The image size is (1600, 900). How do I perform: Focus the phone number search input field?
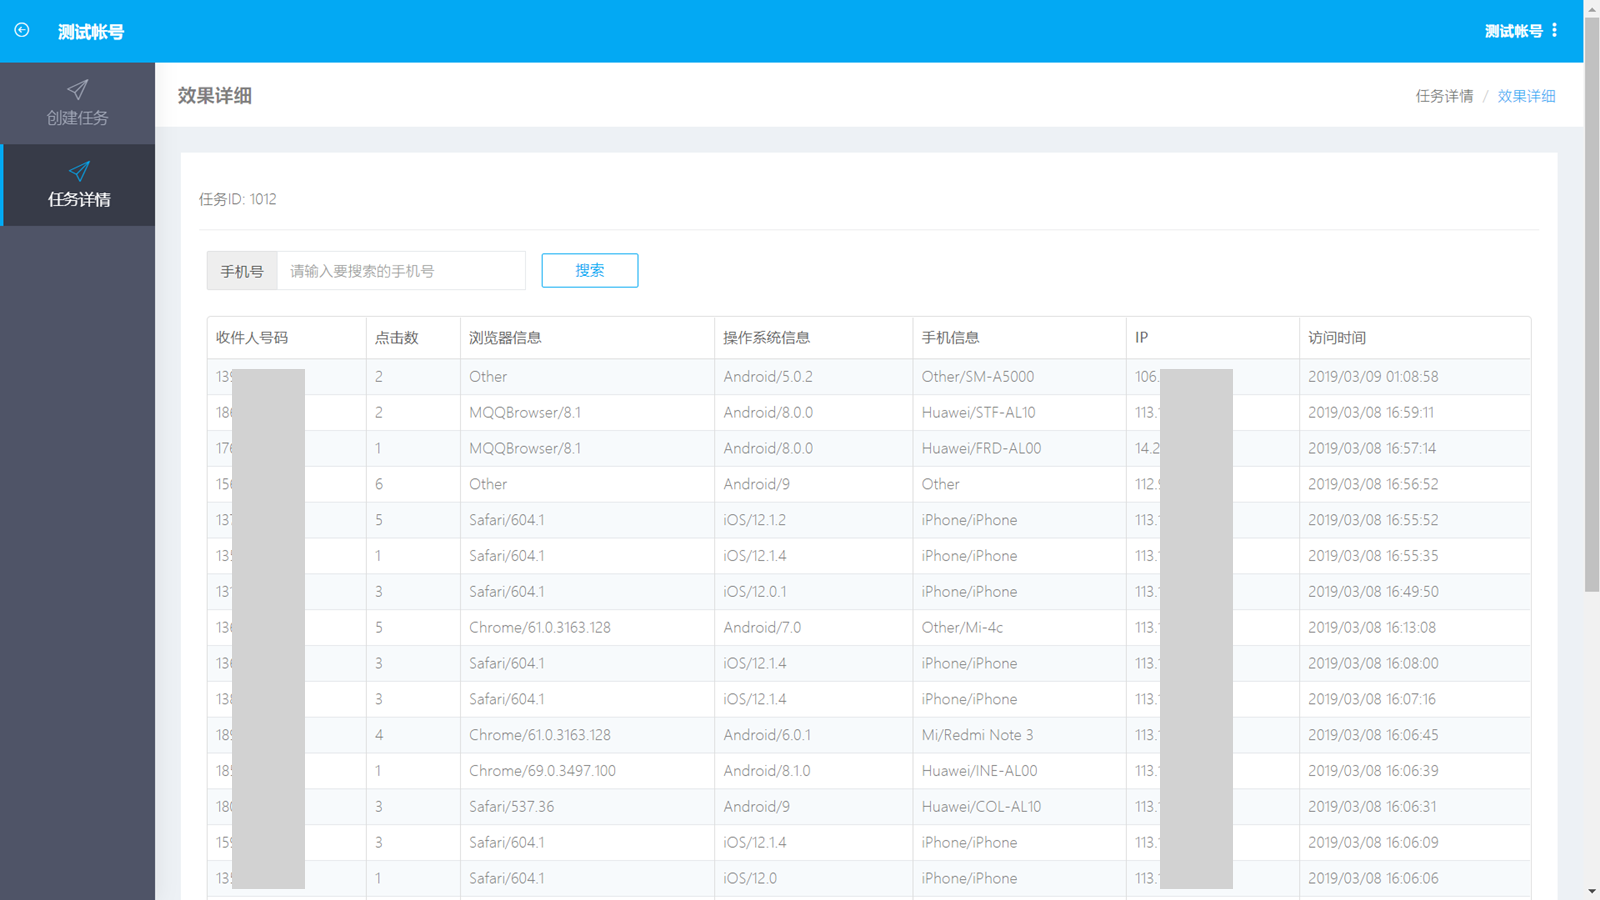tap(400, 271)
